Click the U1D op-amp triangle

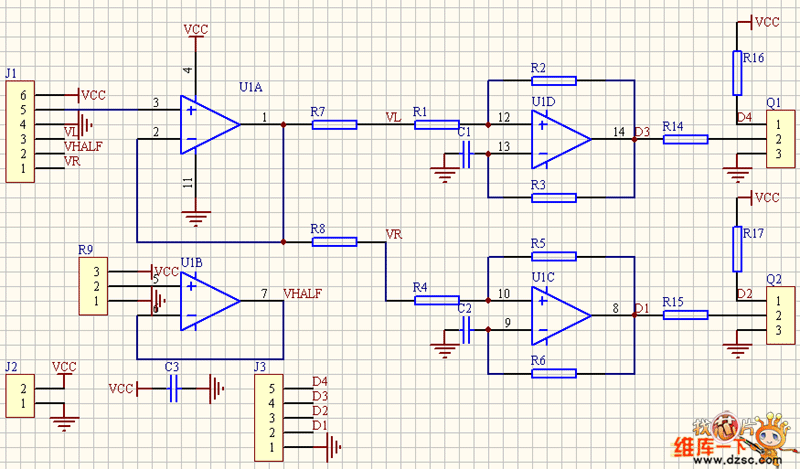click(558, 138)
